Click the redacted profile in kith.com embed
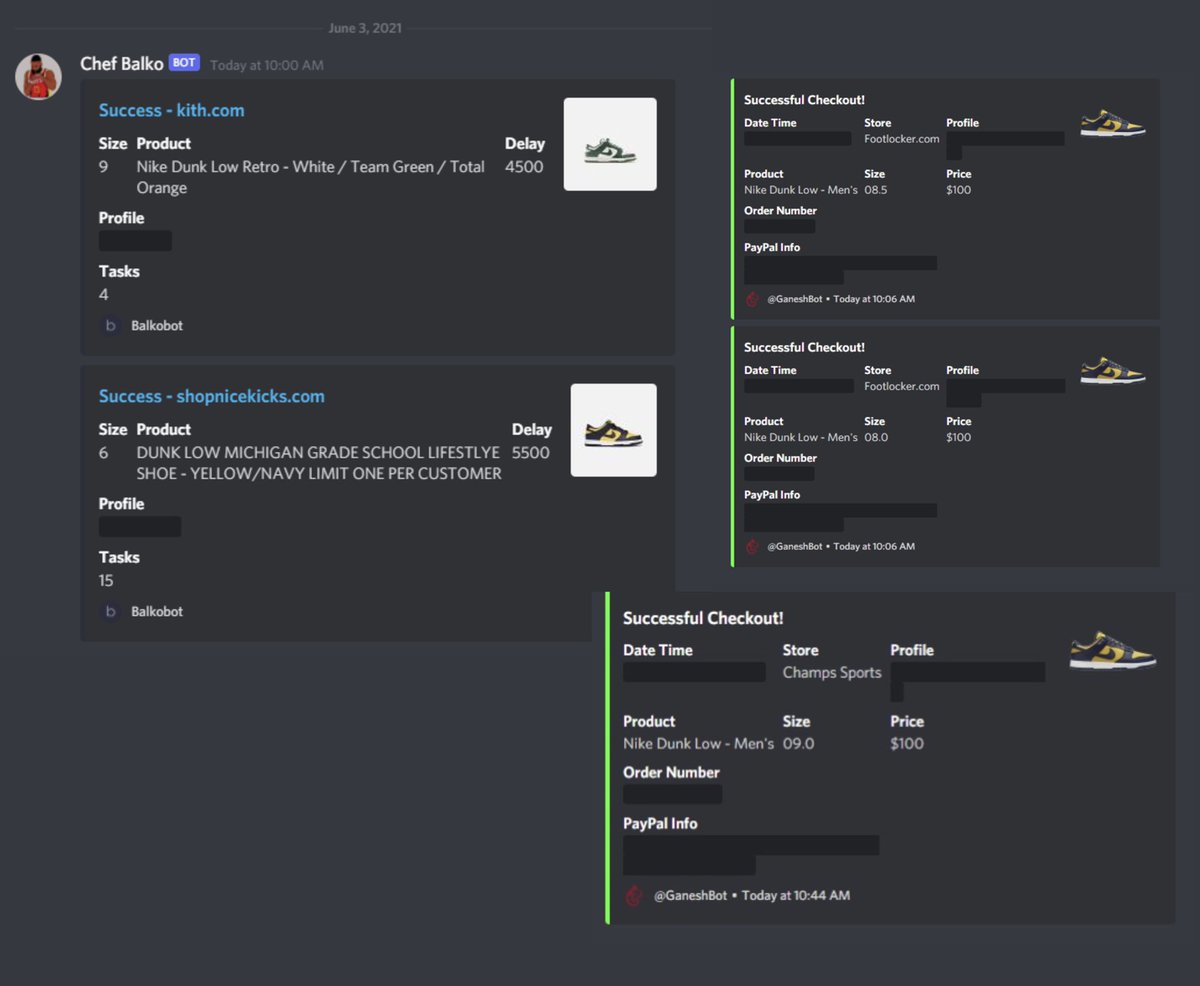 [x=135, y=241]
